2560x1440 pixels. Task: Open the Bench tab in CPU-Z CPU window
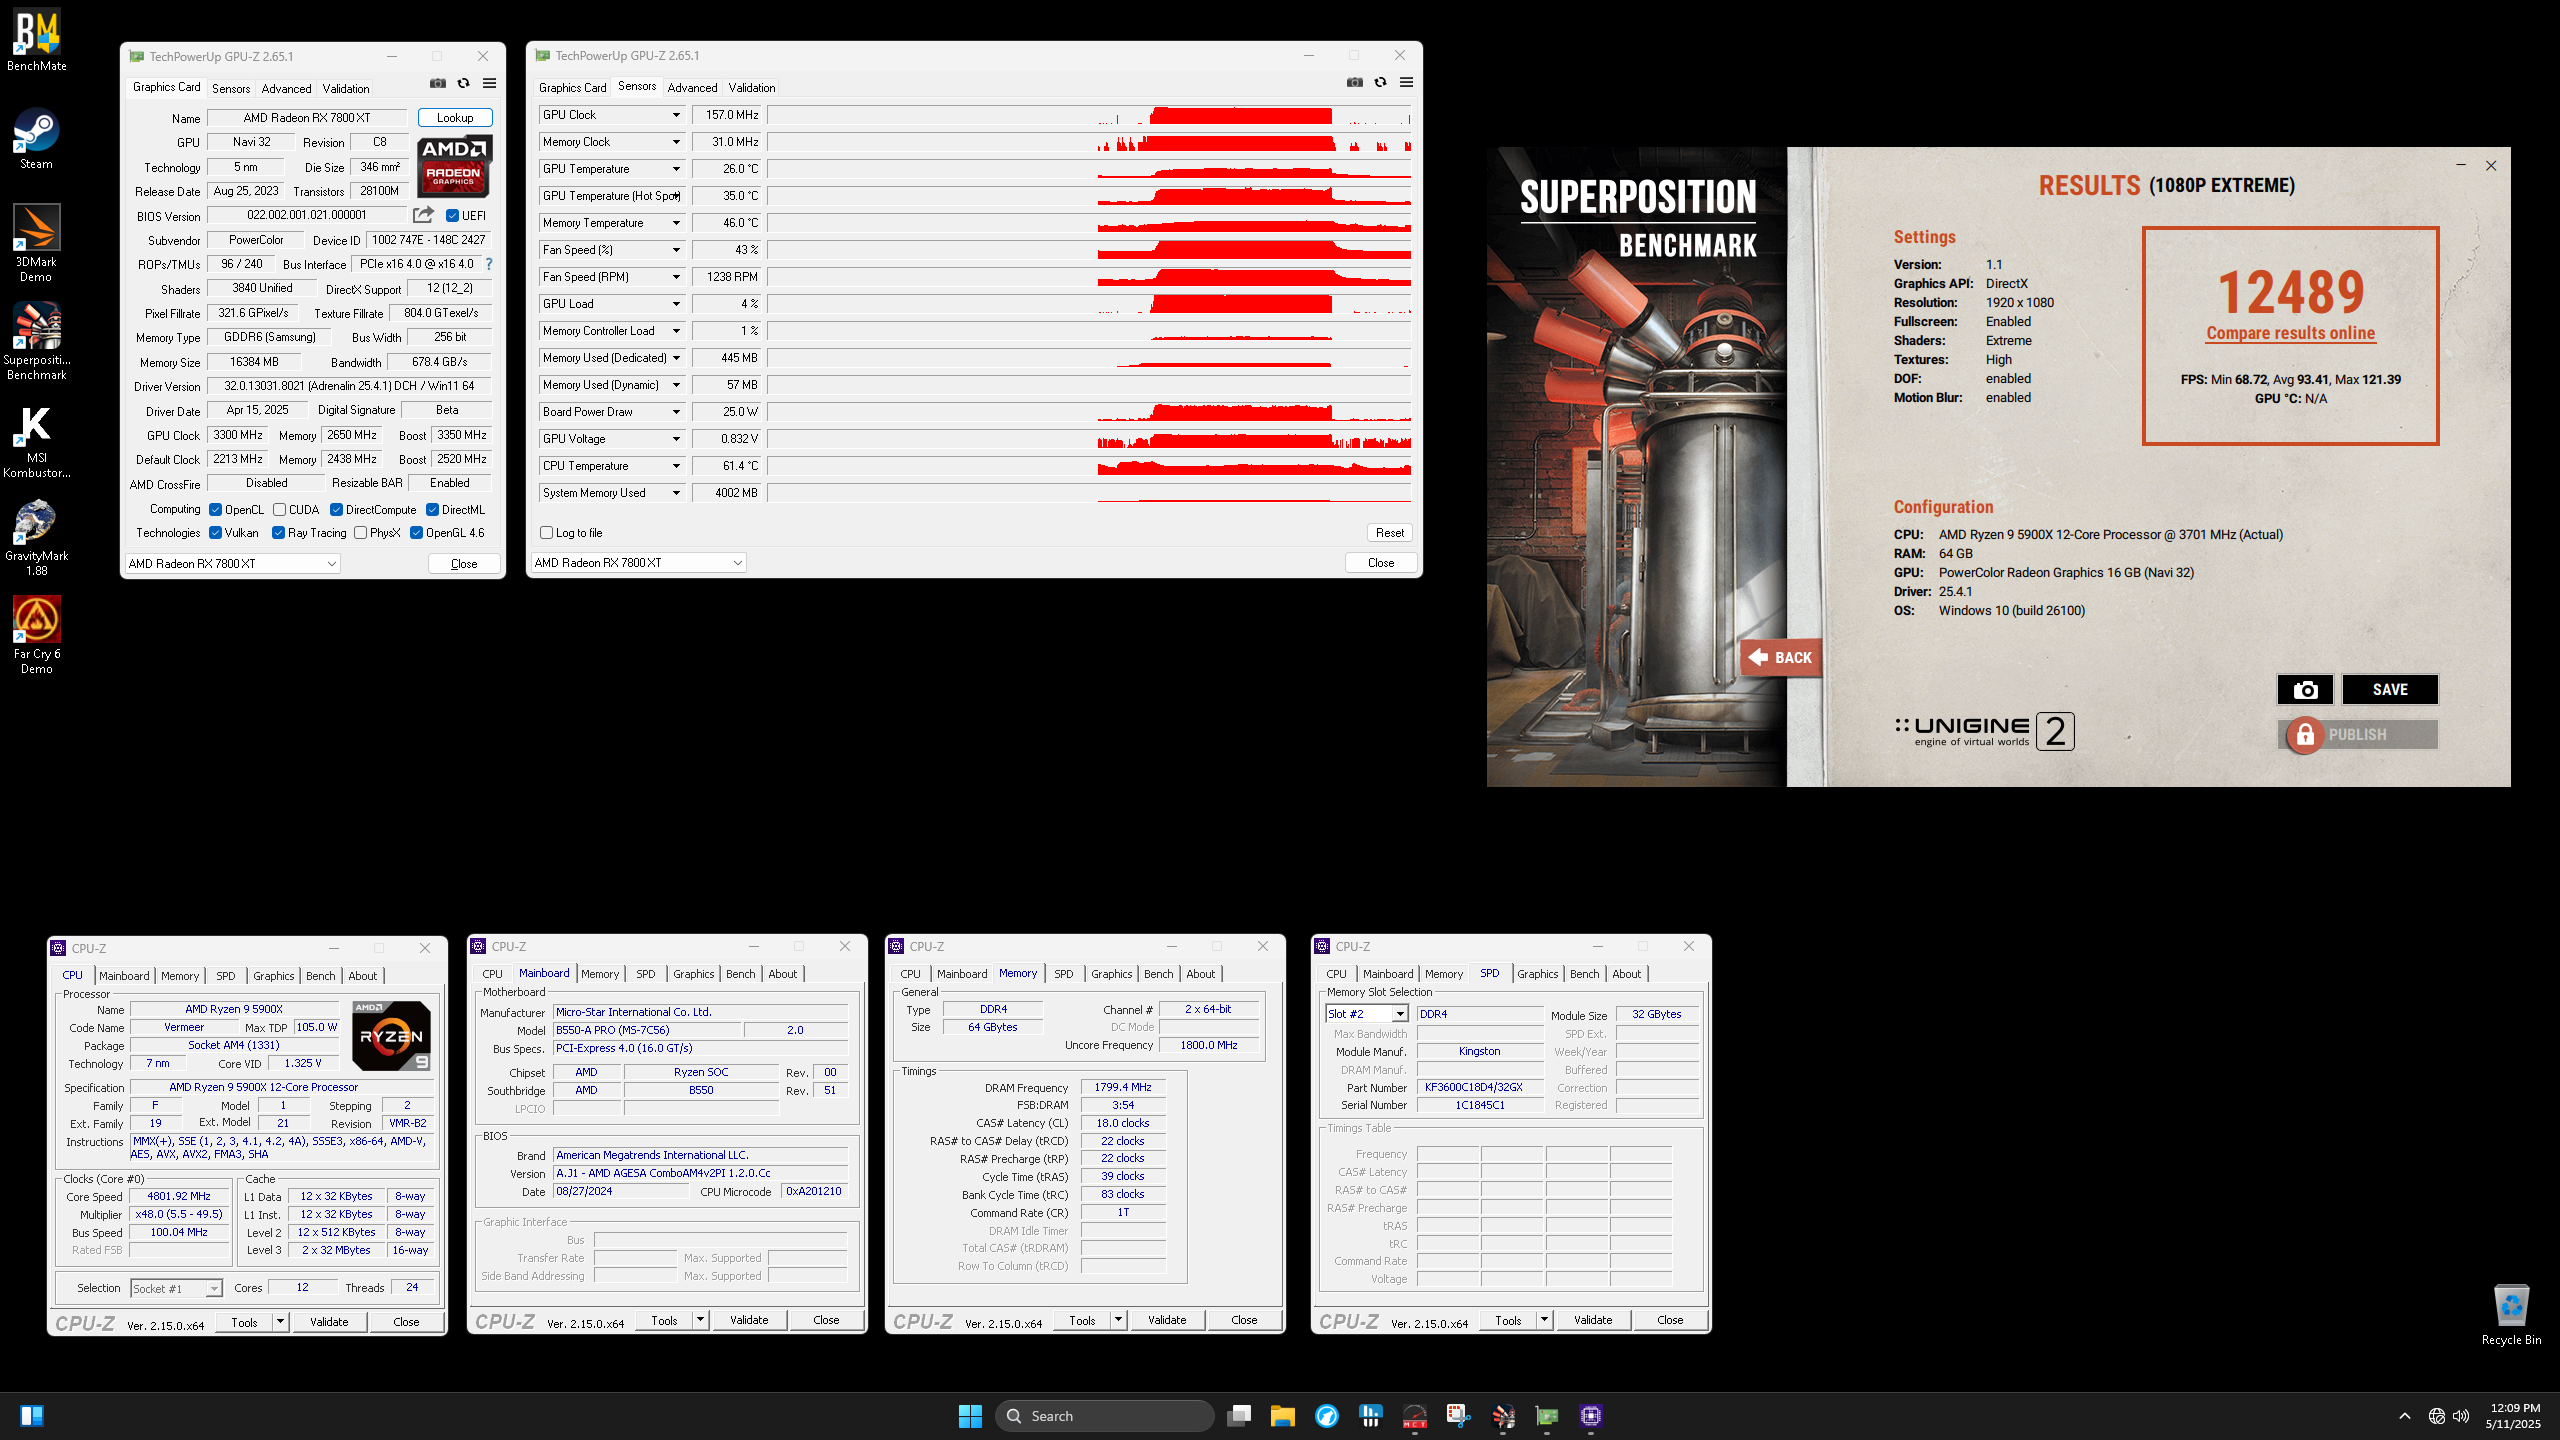pos(320,976)
